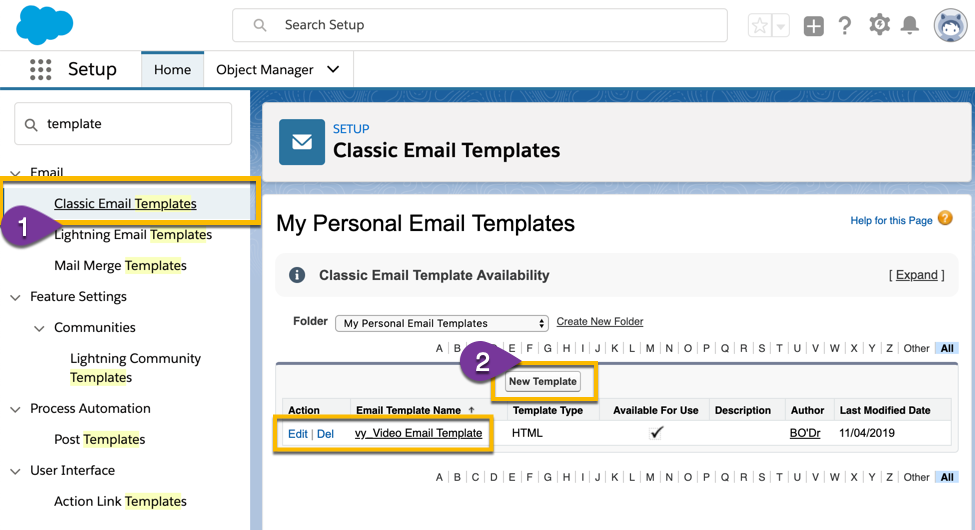Open Classic Email Templates in sidebar
Image resolution: width=975 pixels, height=530 pixels.
(125, 203)
